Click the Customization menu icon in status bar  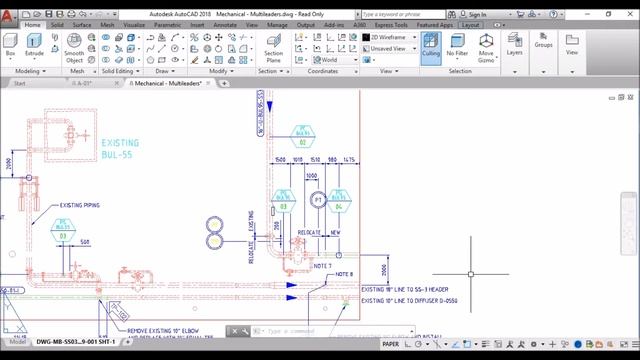tap(635, 344)
